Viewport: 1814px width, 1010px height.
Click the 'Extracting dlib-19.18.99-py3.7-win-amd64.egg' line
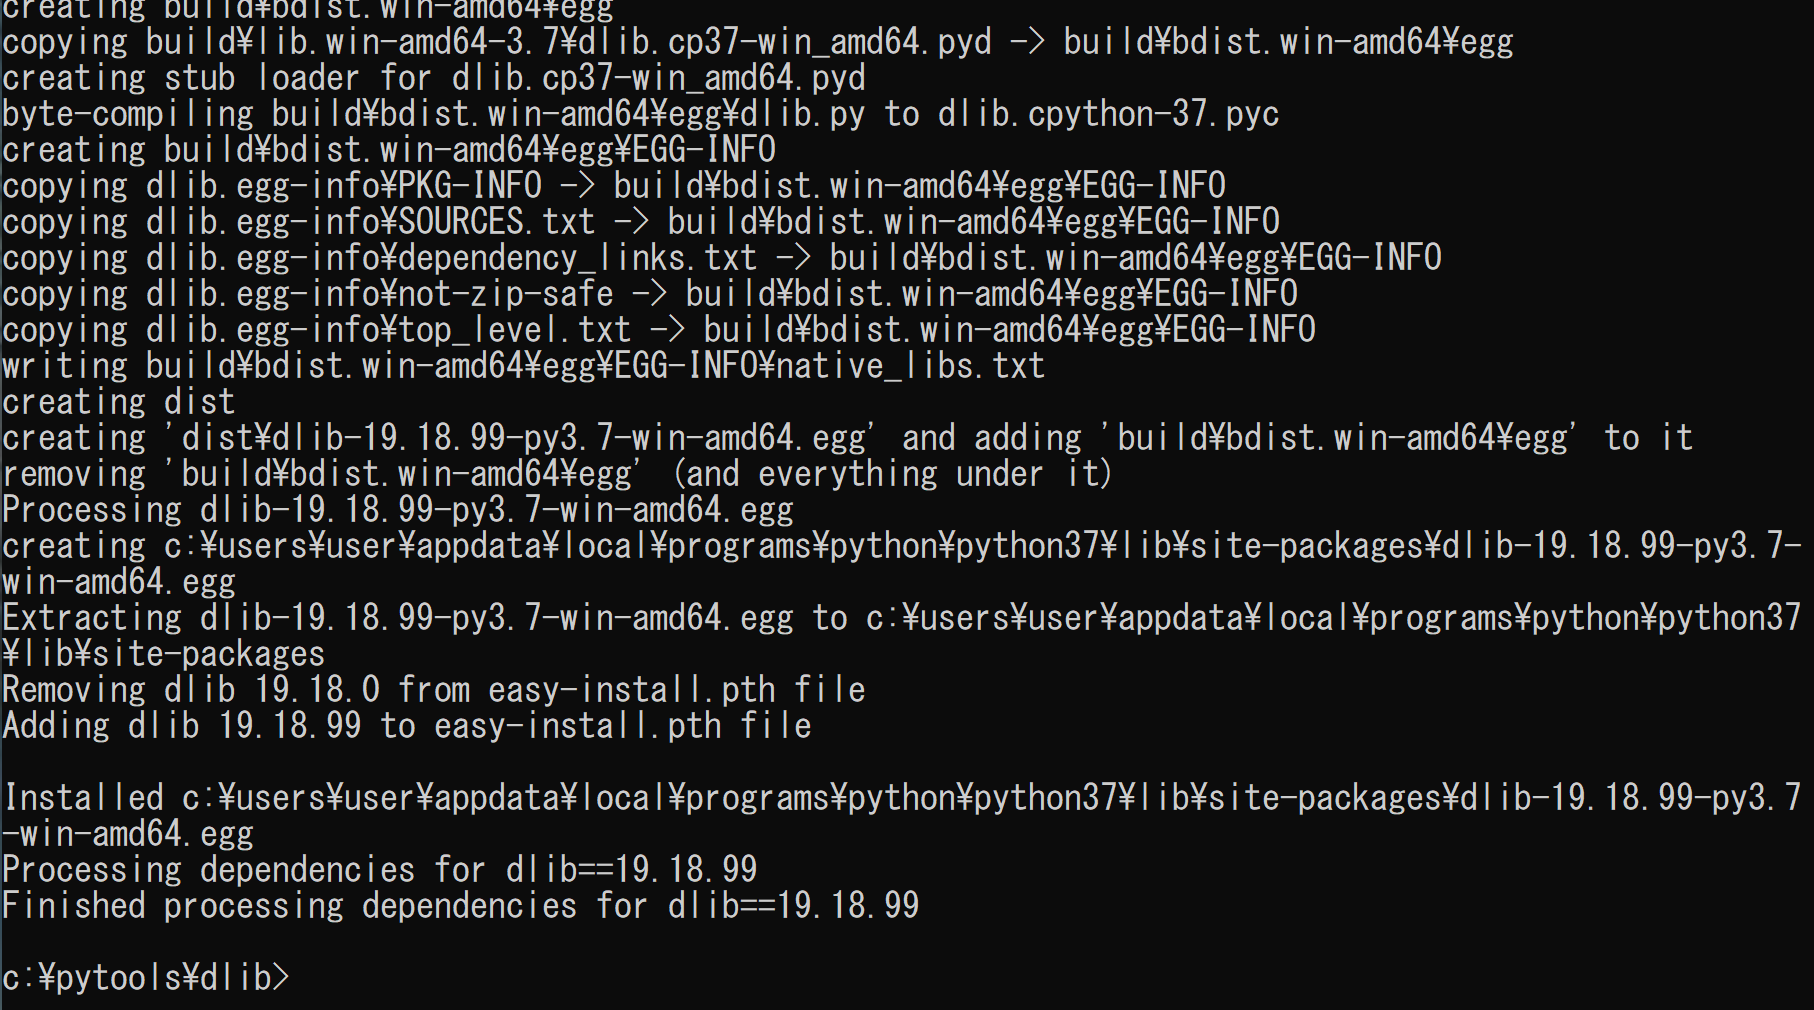(901, 617)
